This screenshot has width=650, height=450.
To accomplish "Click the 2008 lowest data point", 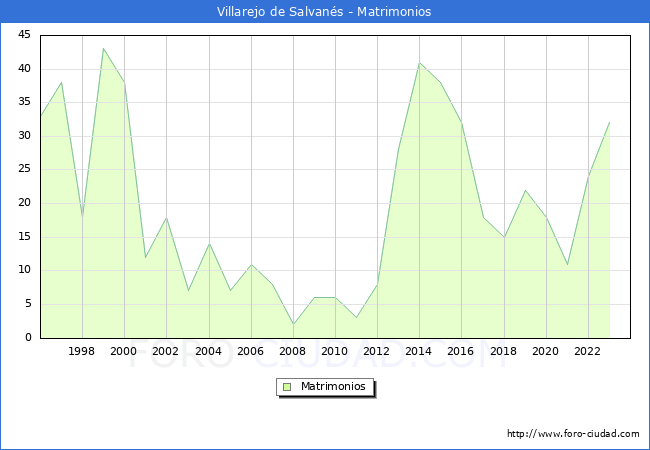I will pos(293,324).
